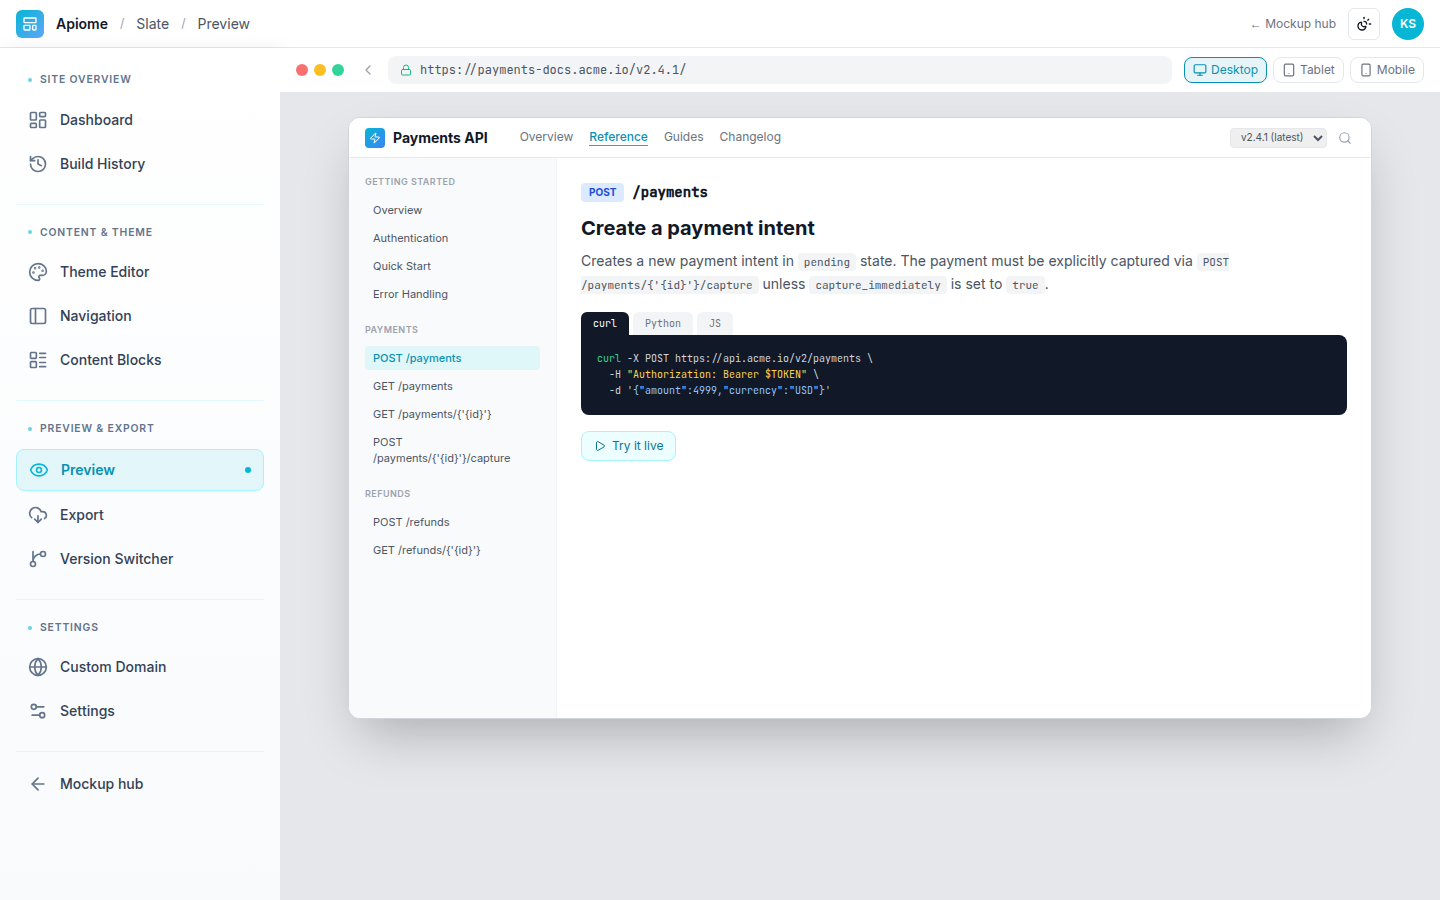1440x900 pixels.
Task: Click the Preview breadcrumb
Action: click(x=223, y=24)
